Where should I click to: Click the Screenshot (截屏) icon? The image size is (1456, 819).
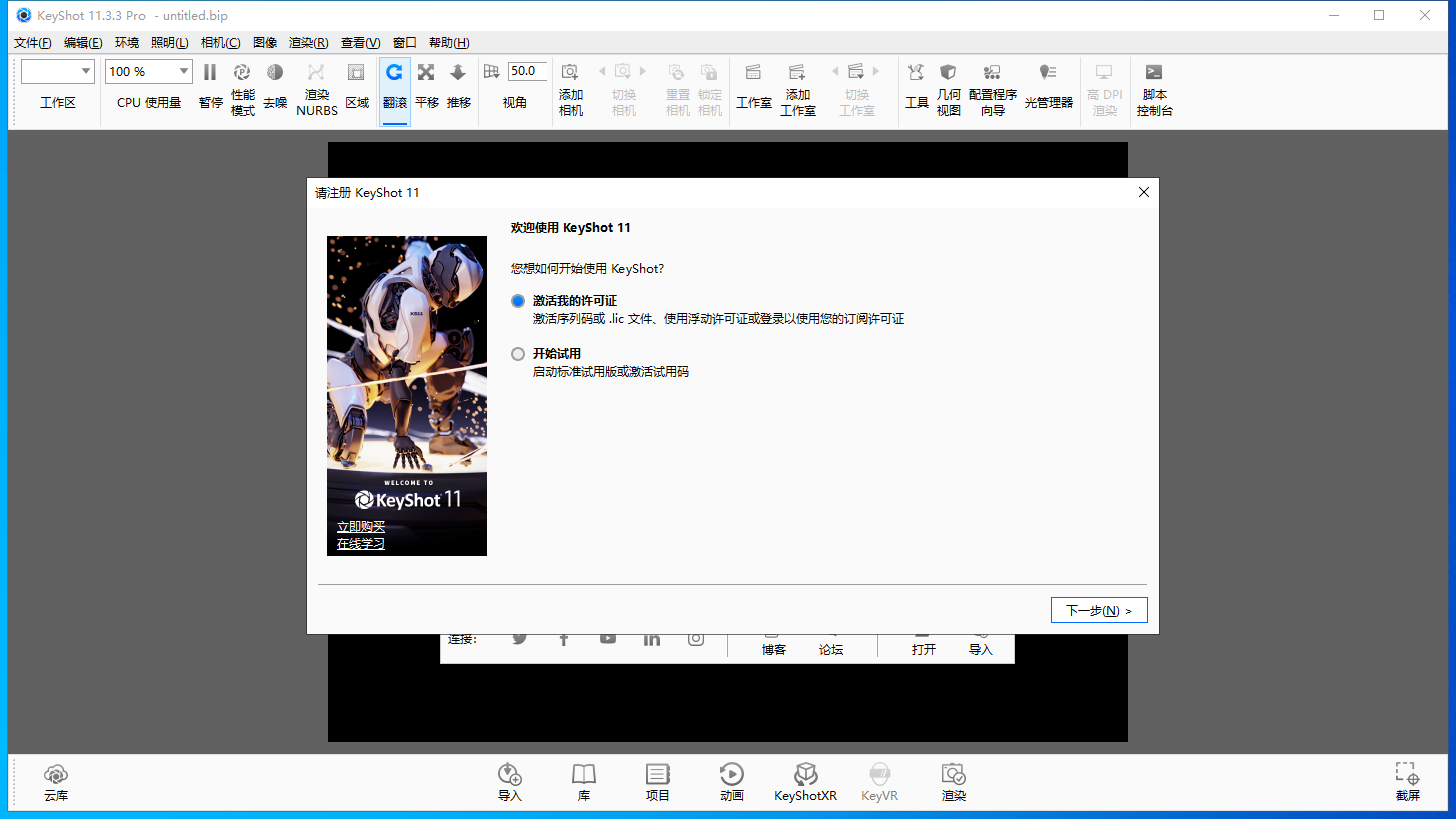point(1407,774)
